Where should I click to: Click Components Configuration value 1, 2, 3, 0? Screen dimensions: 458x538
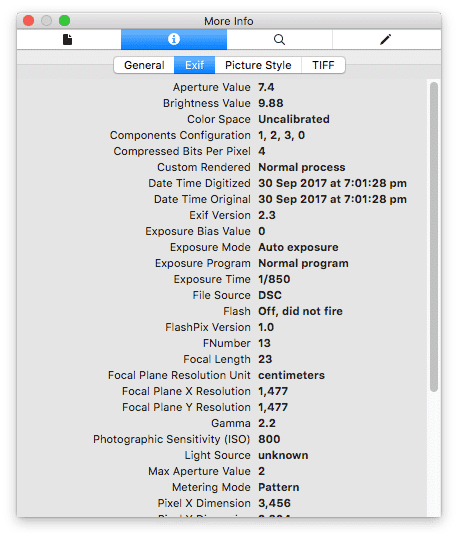[281, 135]
